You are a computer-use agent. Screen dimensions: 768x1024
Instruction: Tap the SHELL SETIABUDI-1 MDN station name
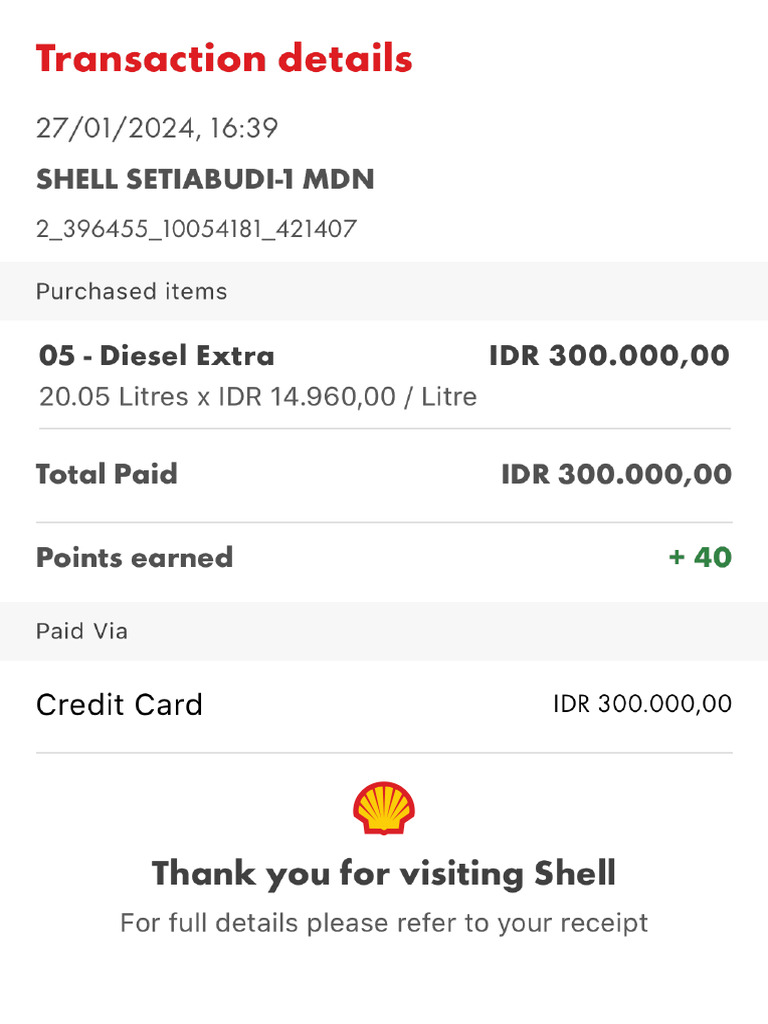(205, 180)
